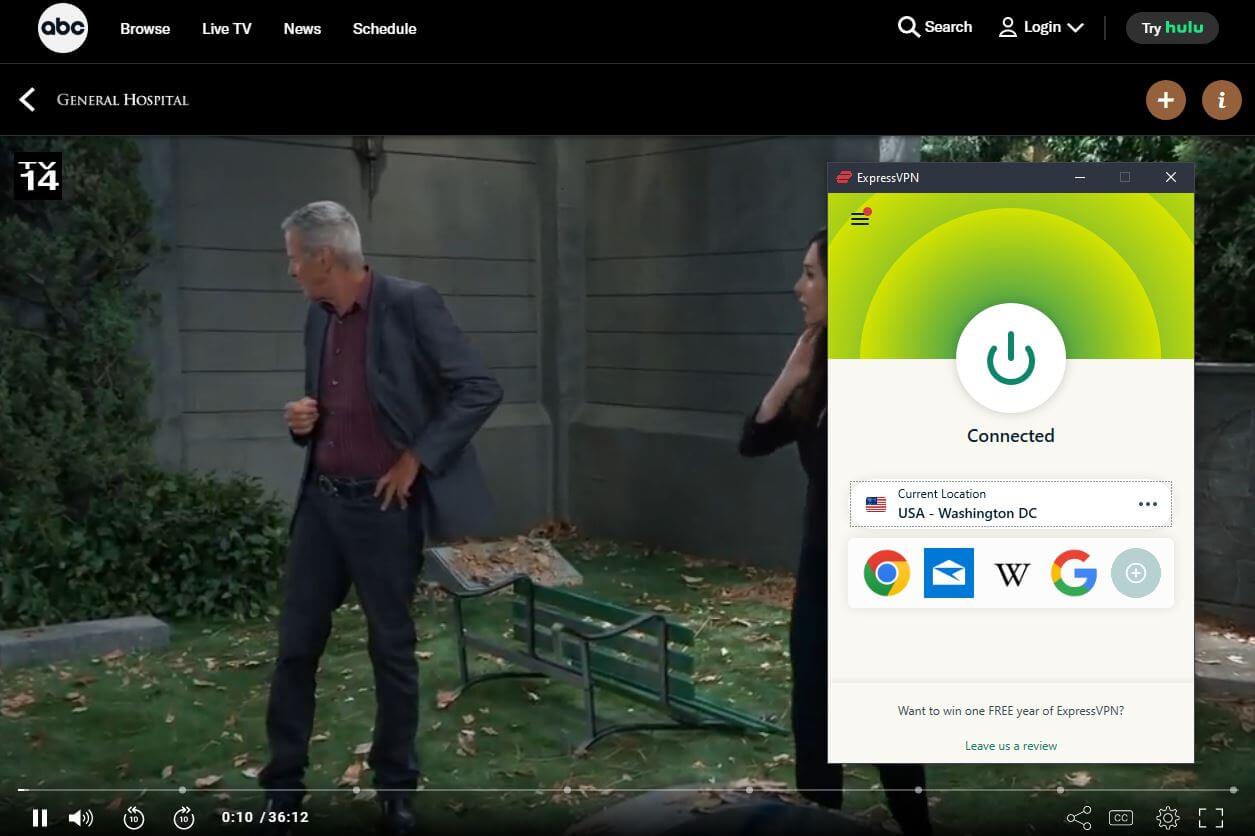Add General Hospital to My List
This screenshot has height=836, width=1255.
coord(1165,99)
